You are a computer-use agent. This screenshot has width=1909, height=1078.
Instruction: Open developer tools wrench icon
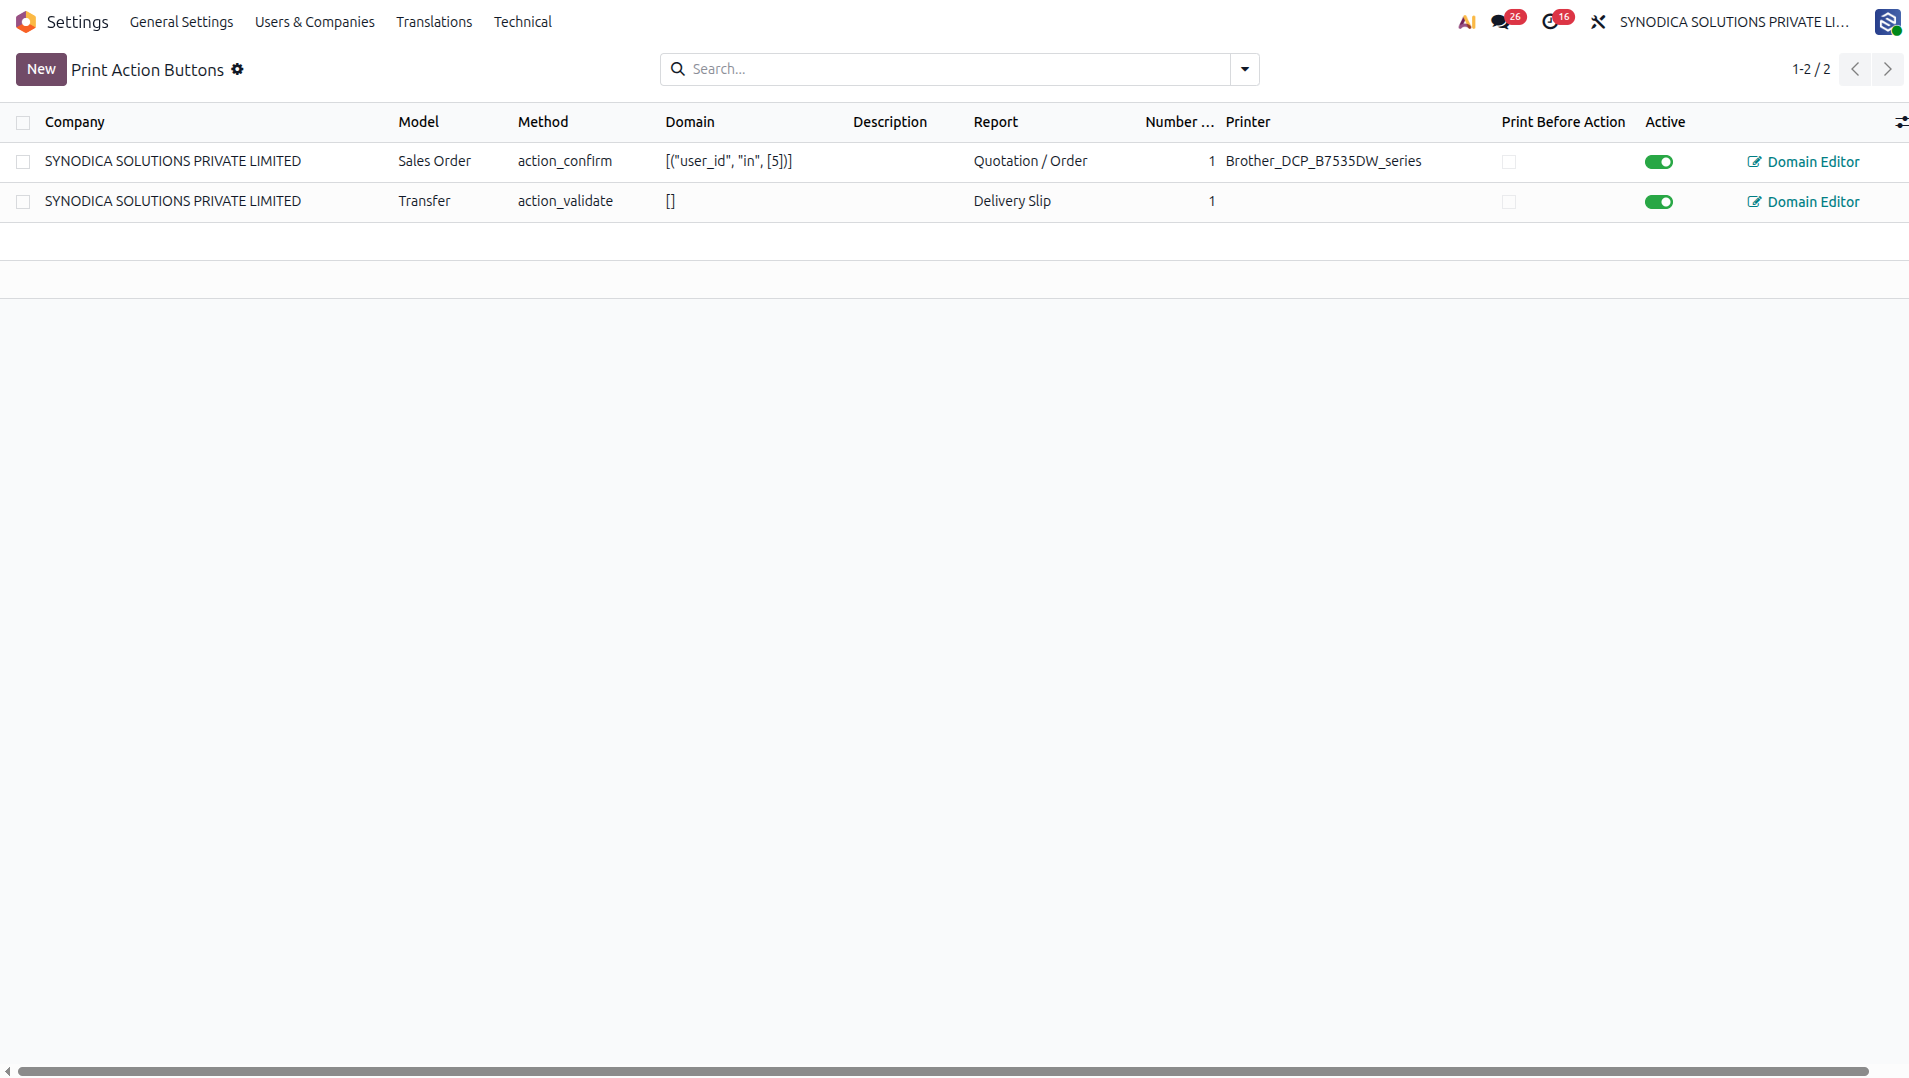tap(1598, 22)
